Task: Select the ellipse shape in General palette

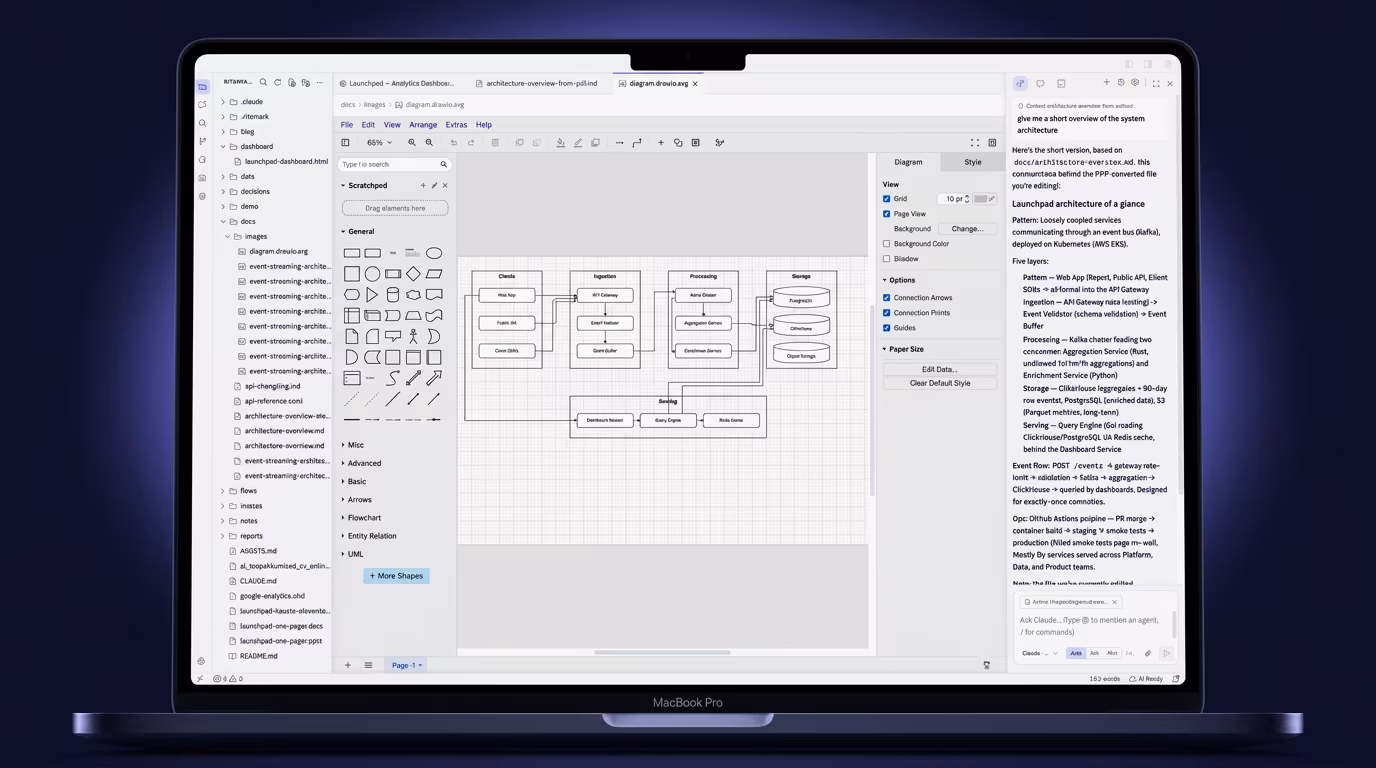Action: (x=434, y=253)
